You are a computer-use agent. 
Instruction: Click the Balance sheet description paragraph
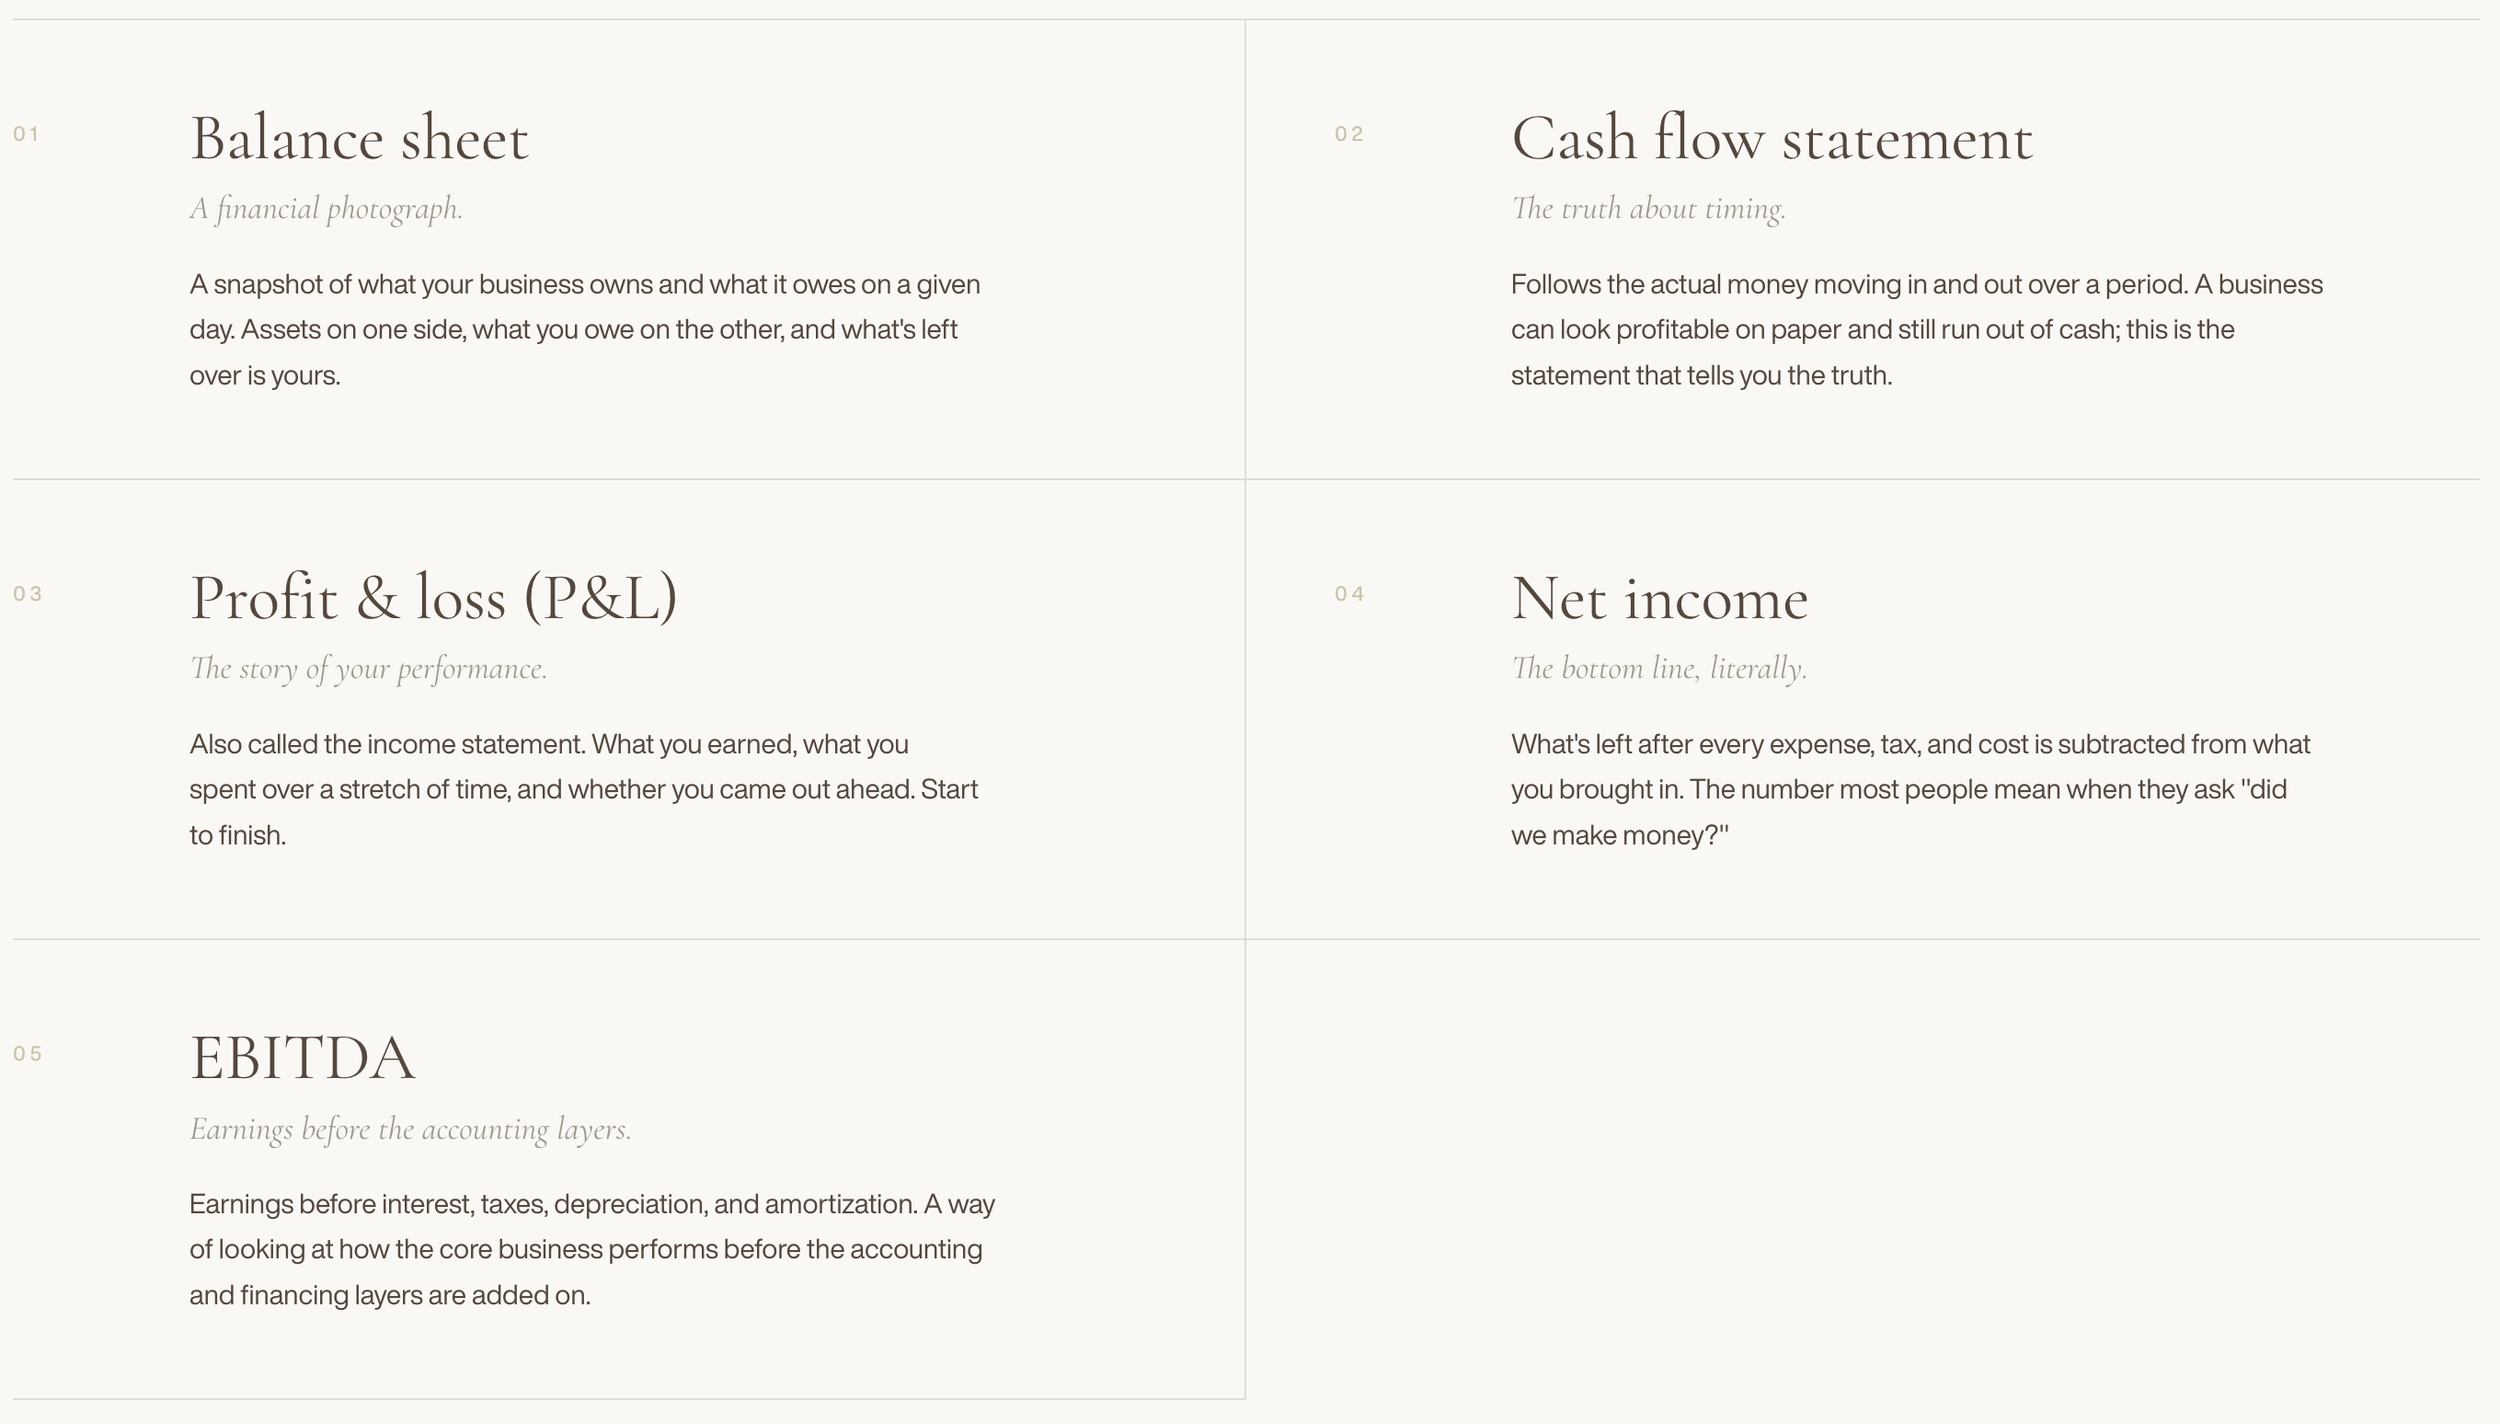pyautogui.click(x=586, y=330)
